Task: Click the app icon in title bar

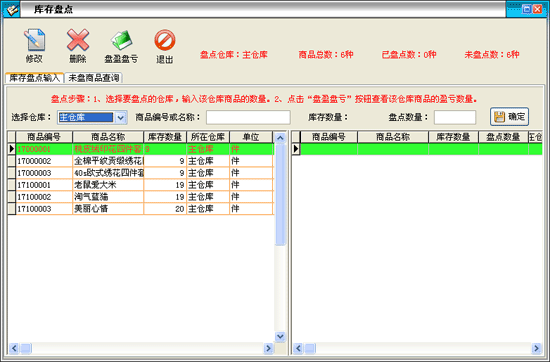Action: 12,9
